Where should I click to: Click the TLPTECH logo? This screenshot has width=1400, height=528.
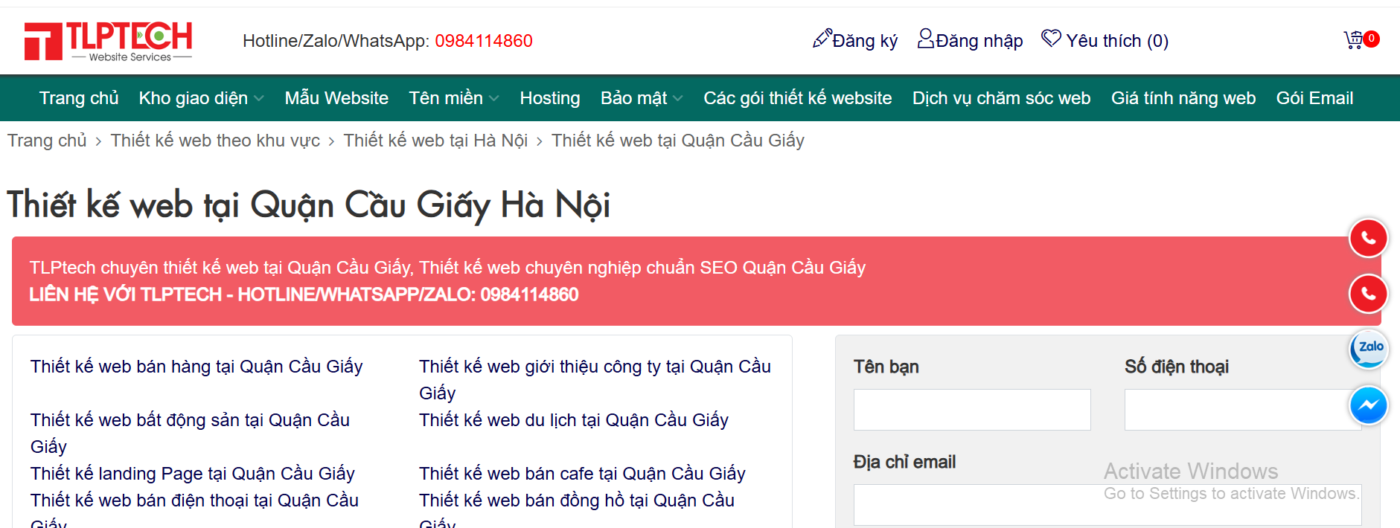108,41
